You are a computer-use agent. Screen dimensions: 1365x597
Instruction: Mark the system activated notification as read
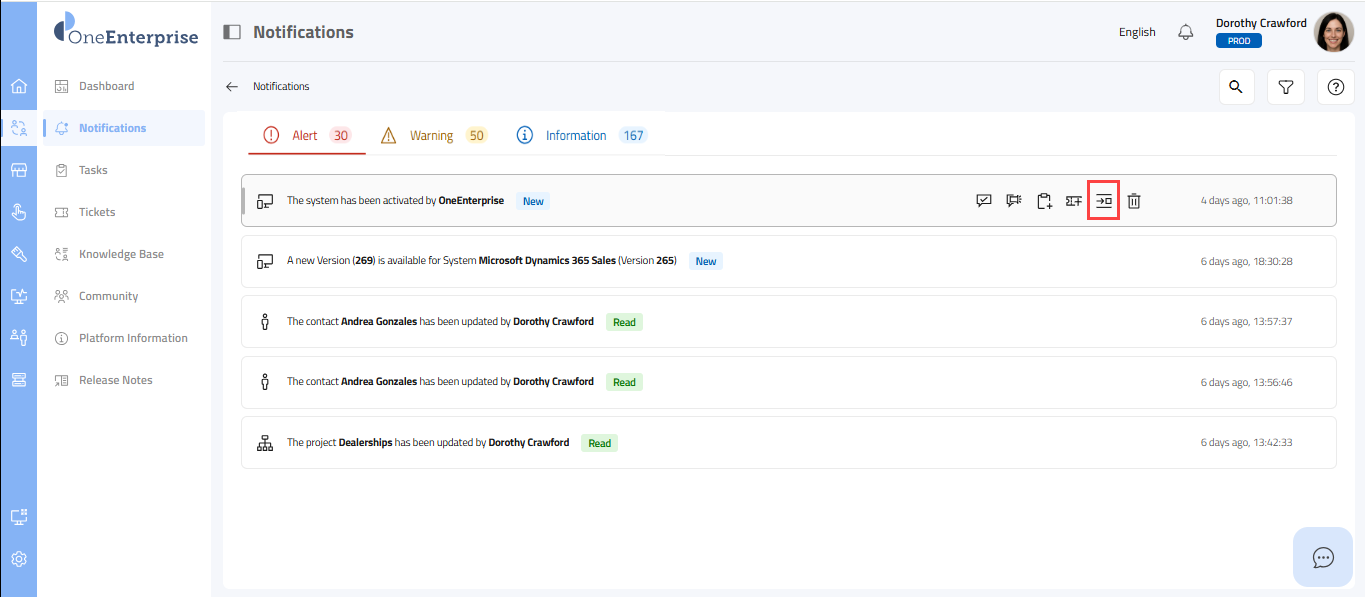(x=984, y=201)
